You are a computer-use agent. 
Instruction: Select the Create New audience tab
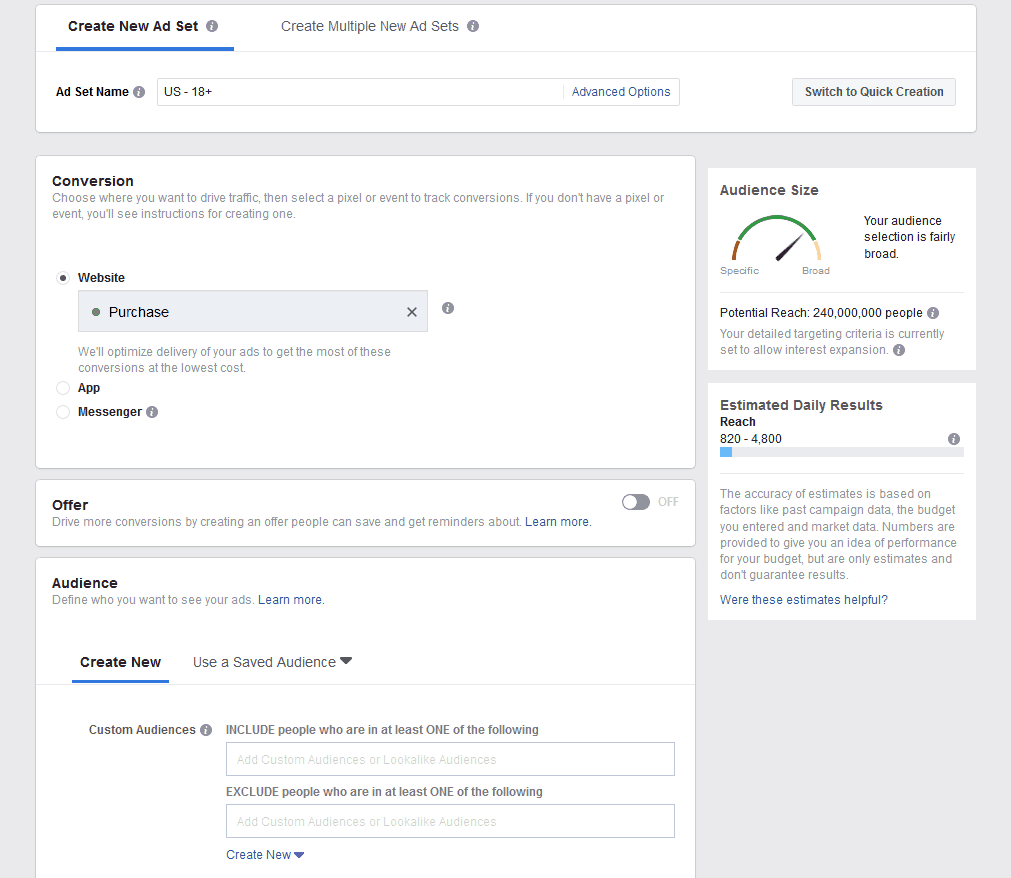121,662
